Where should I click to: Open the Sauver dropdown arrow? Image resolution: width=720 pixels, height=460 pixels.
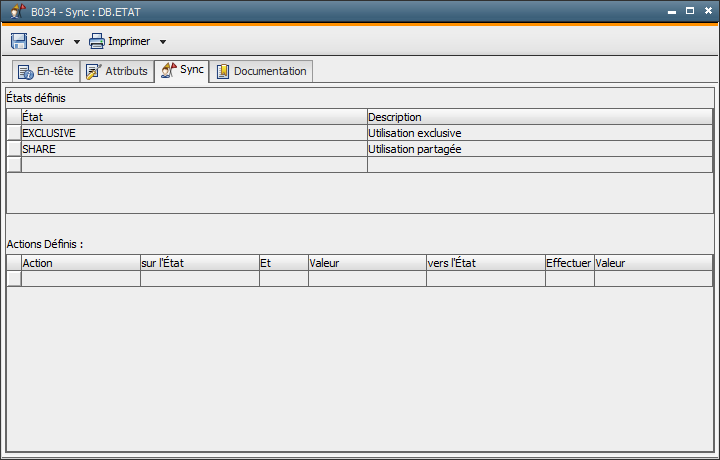77,42
